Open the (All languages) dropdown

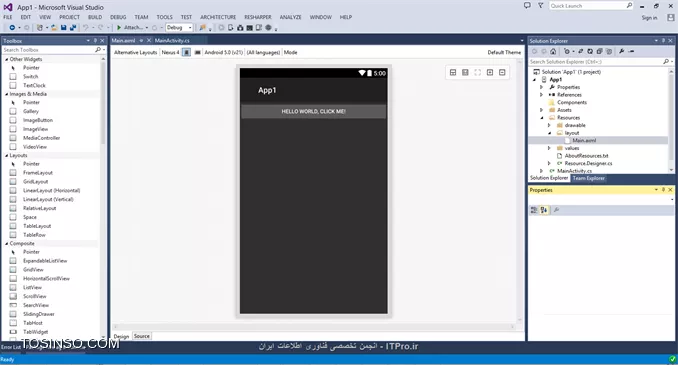click(x=263, y=52)
